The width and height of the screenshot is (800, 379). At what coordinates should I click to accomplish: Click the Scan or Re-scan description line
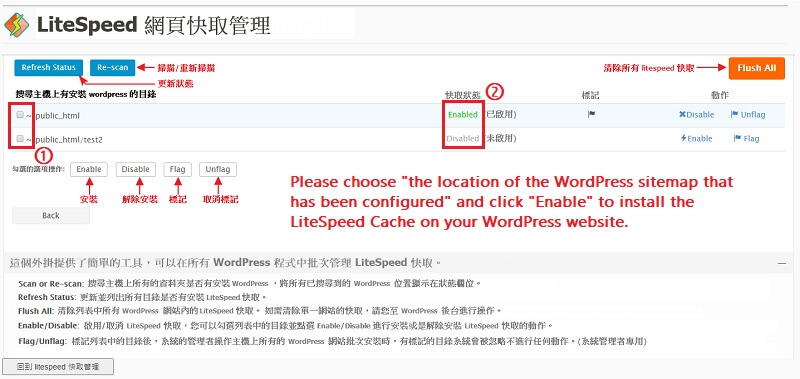[249, 284]
